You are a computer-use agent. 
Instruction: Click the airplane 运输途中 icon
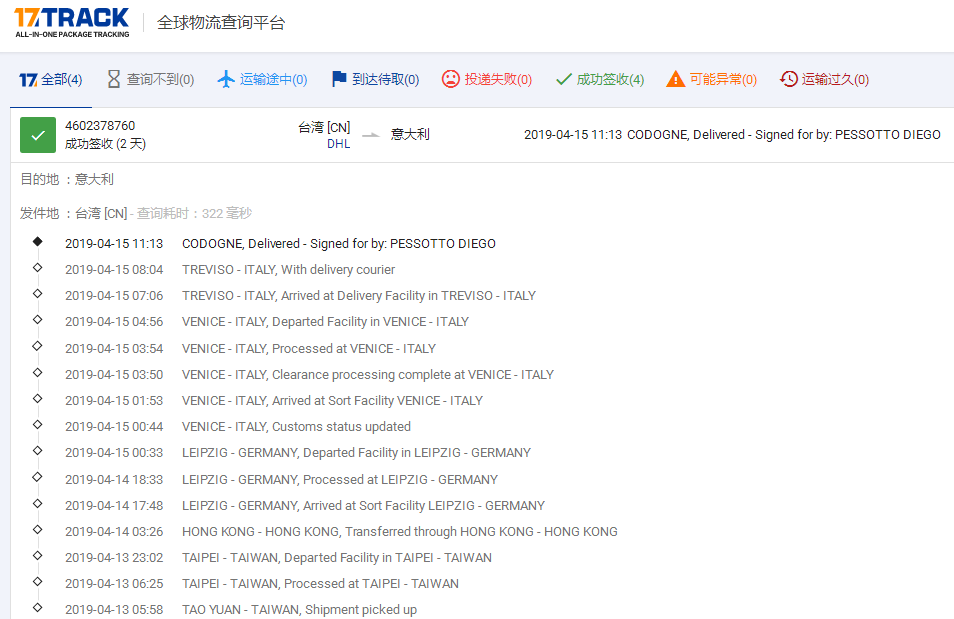(x=226, y=79)
